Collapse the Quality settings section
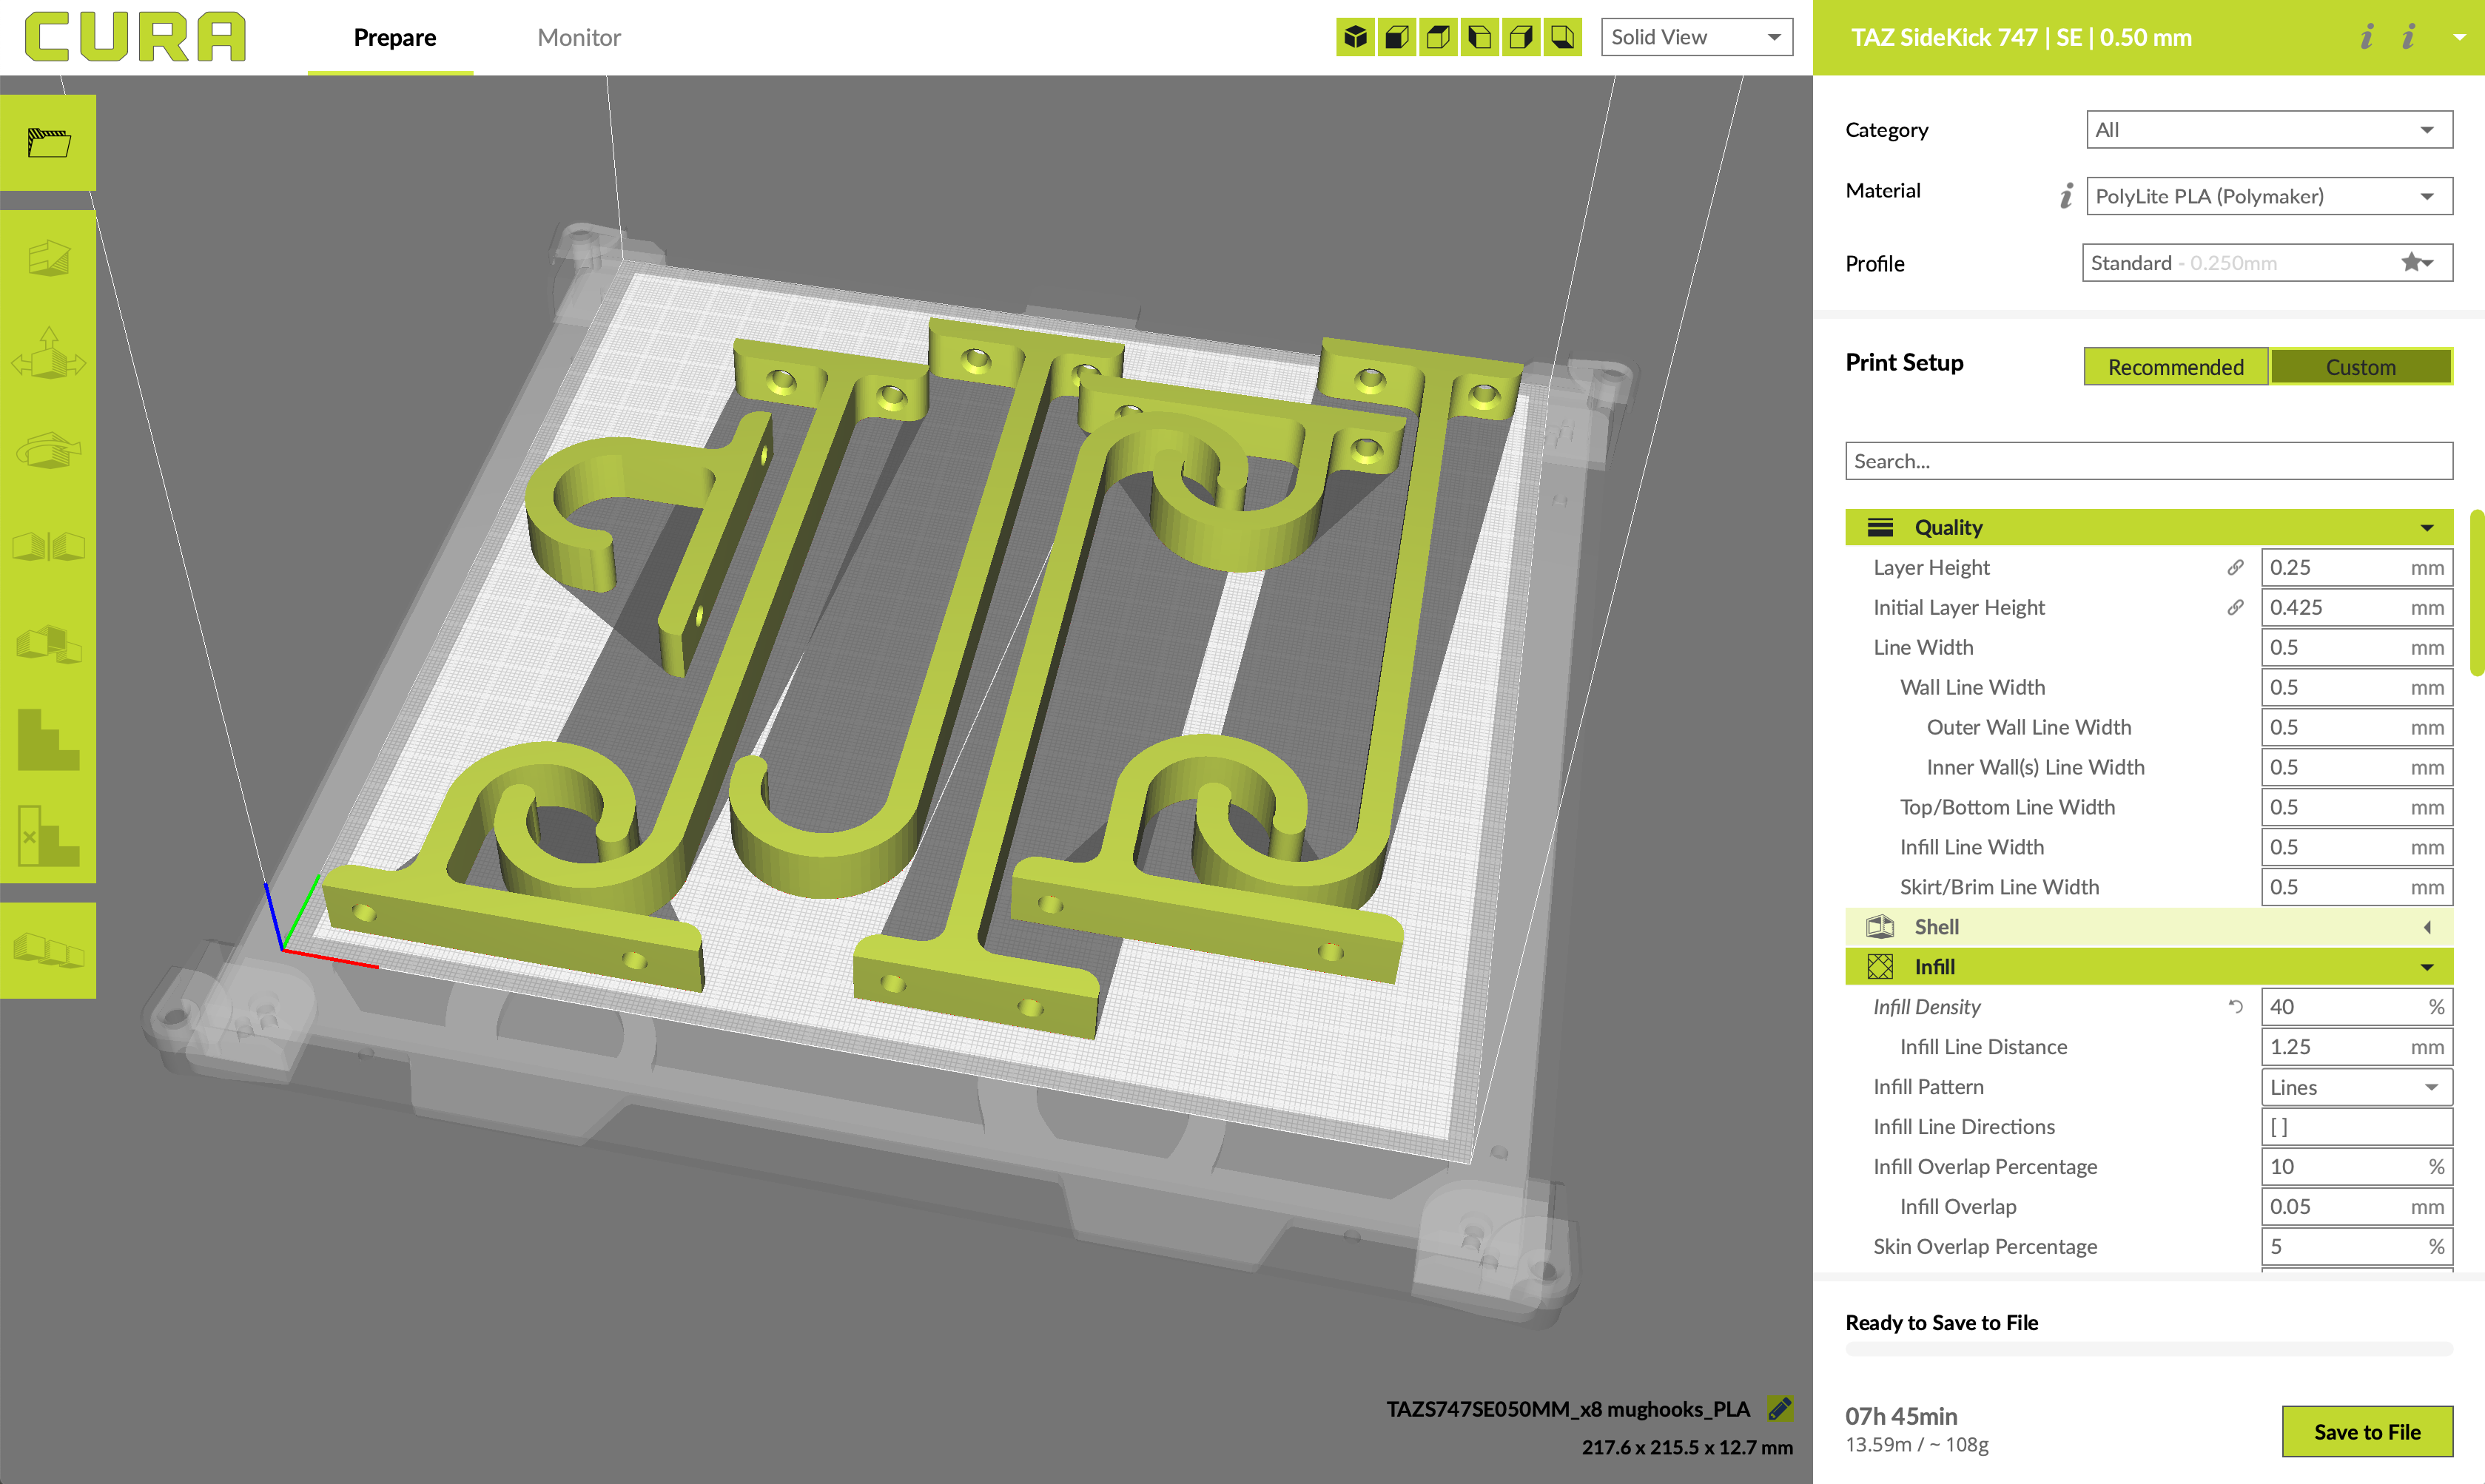 2148,527
